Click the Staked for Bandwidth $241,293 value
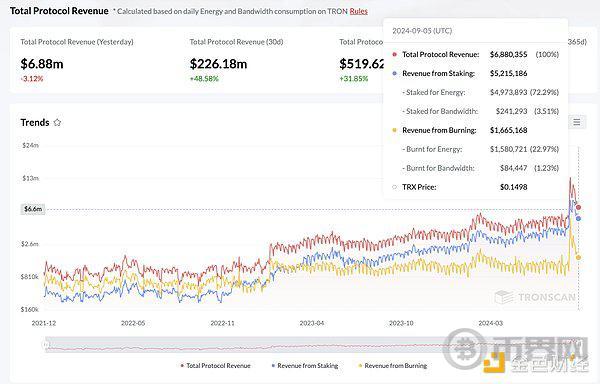This screenshot has width=600, height=384. (512, 111)
